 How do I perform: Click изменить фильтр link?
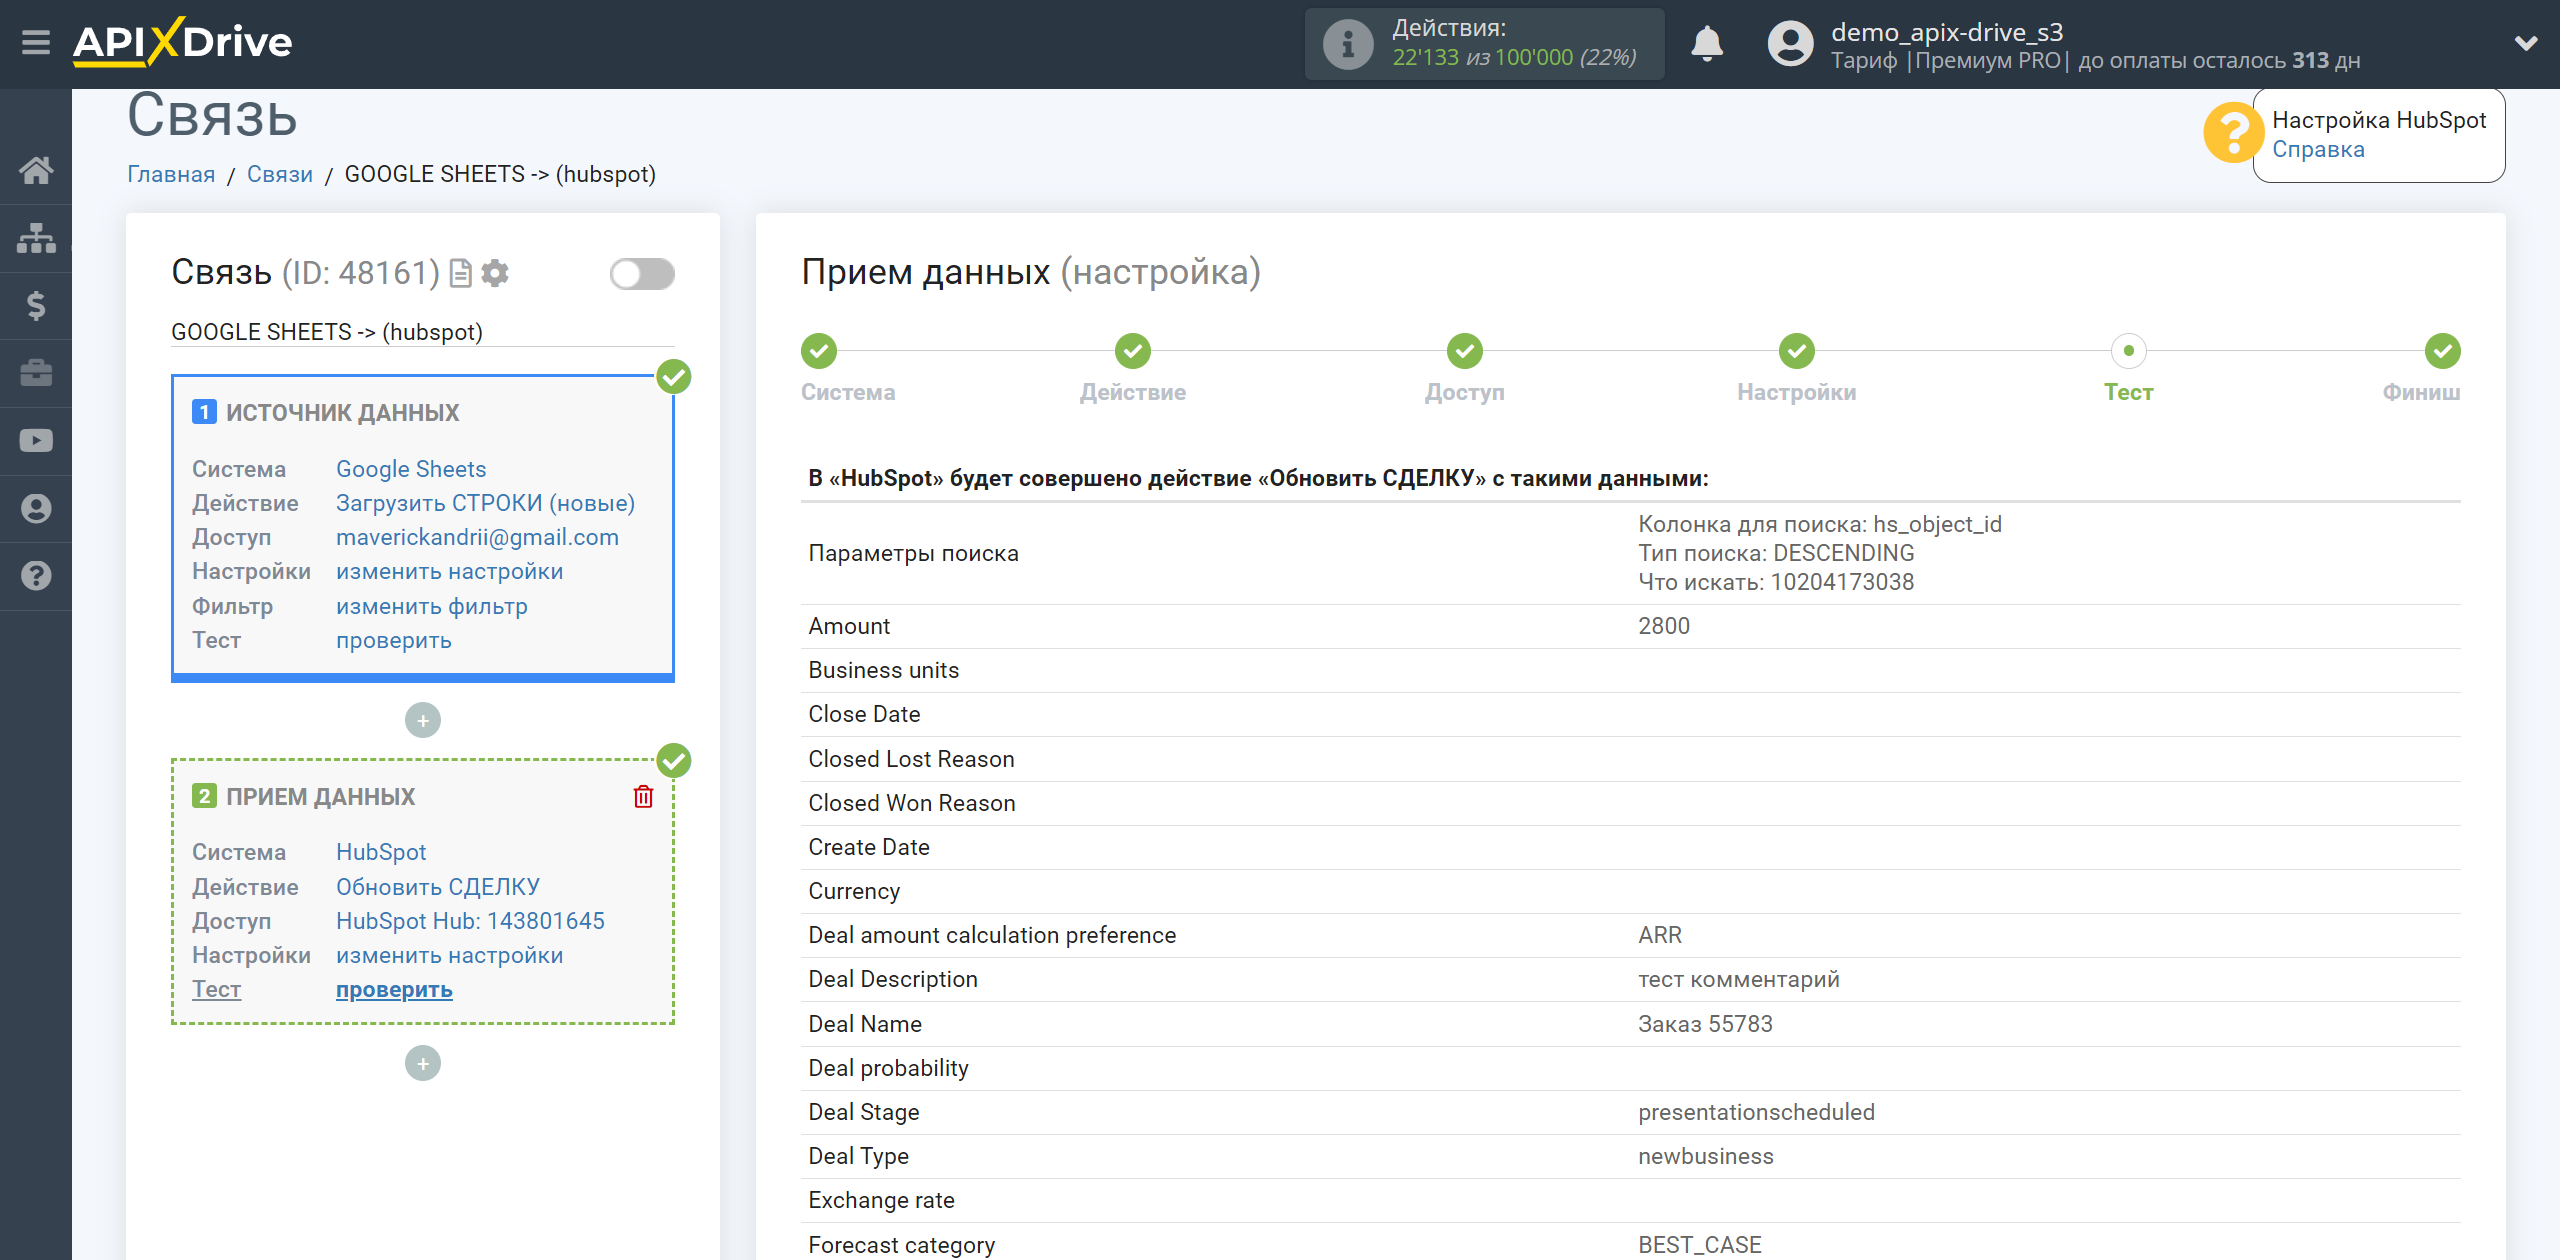[x=432, y=606]
